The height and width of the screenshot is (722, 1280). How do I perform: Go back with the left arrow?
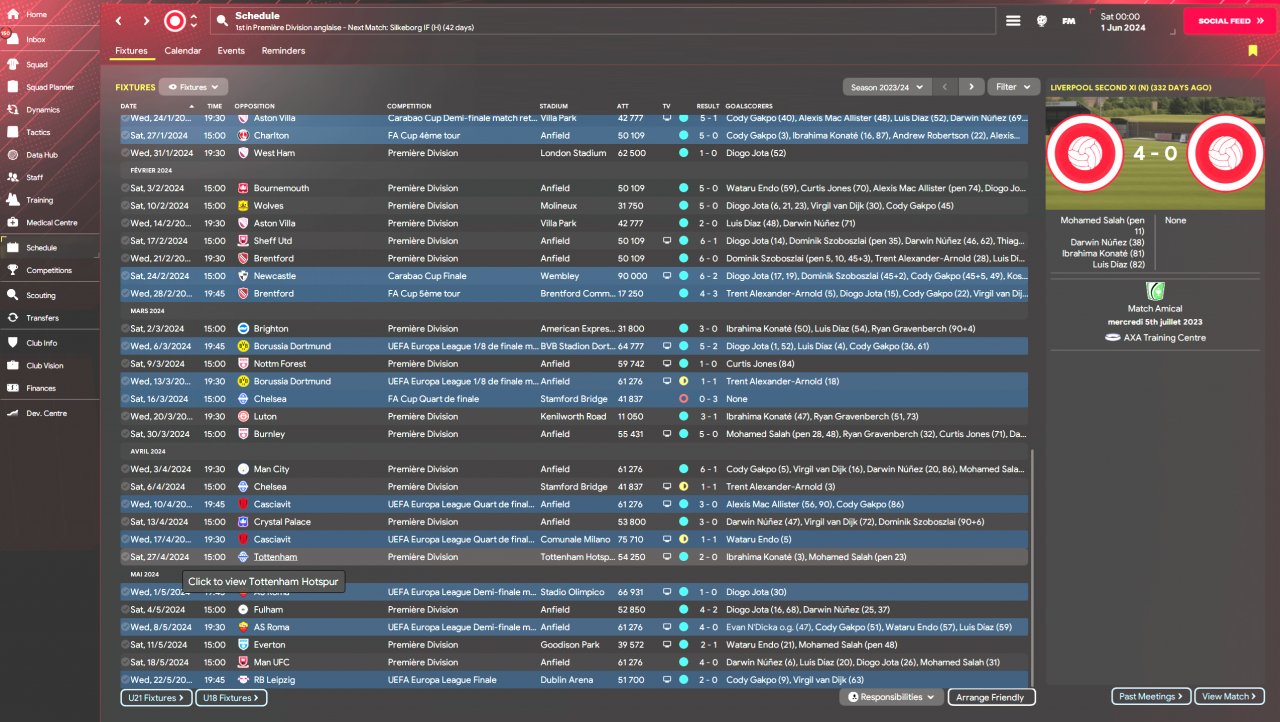coord(119,21)
